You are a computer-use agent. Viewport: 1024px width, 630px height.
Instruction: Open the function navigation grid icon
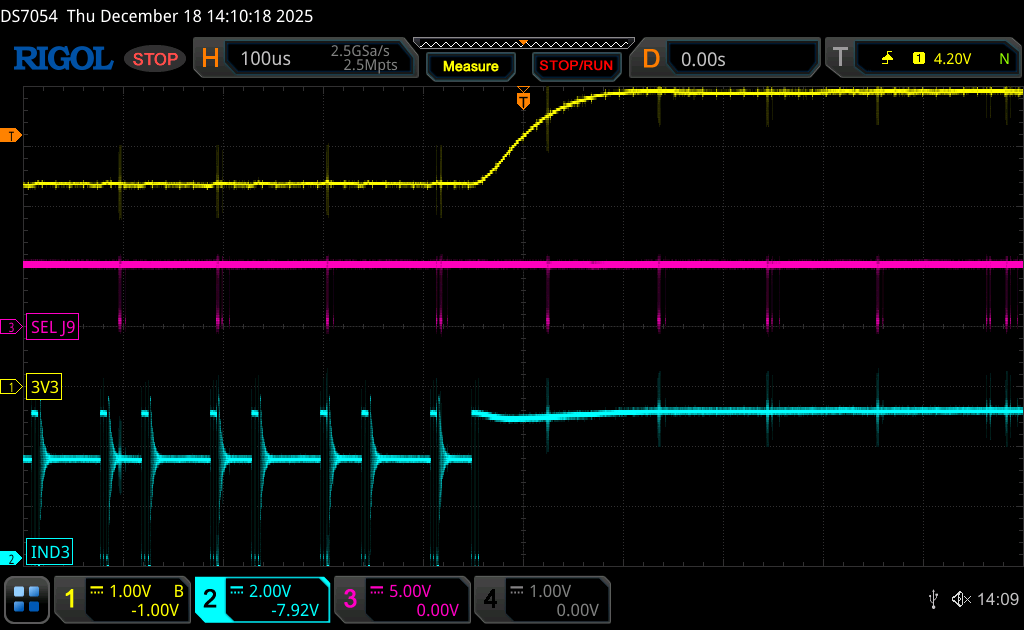[27, 599]
